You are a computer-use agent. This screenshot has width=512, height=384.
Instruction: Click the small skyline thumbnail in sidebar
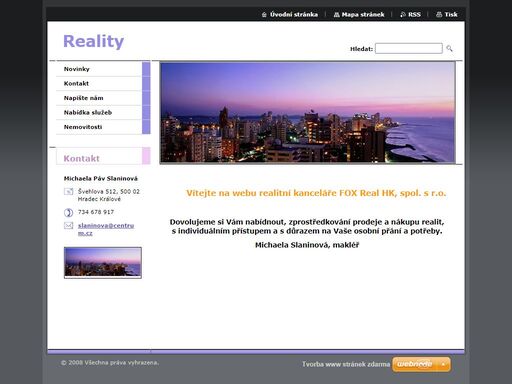[x=103, y=263]
